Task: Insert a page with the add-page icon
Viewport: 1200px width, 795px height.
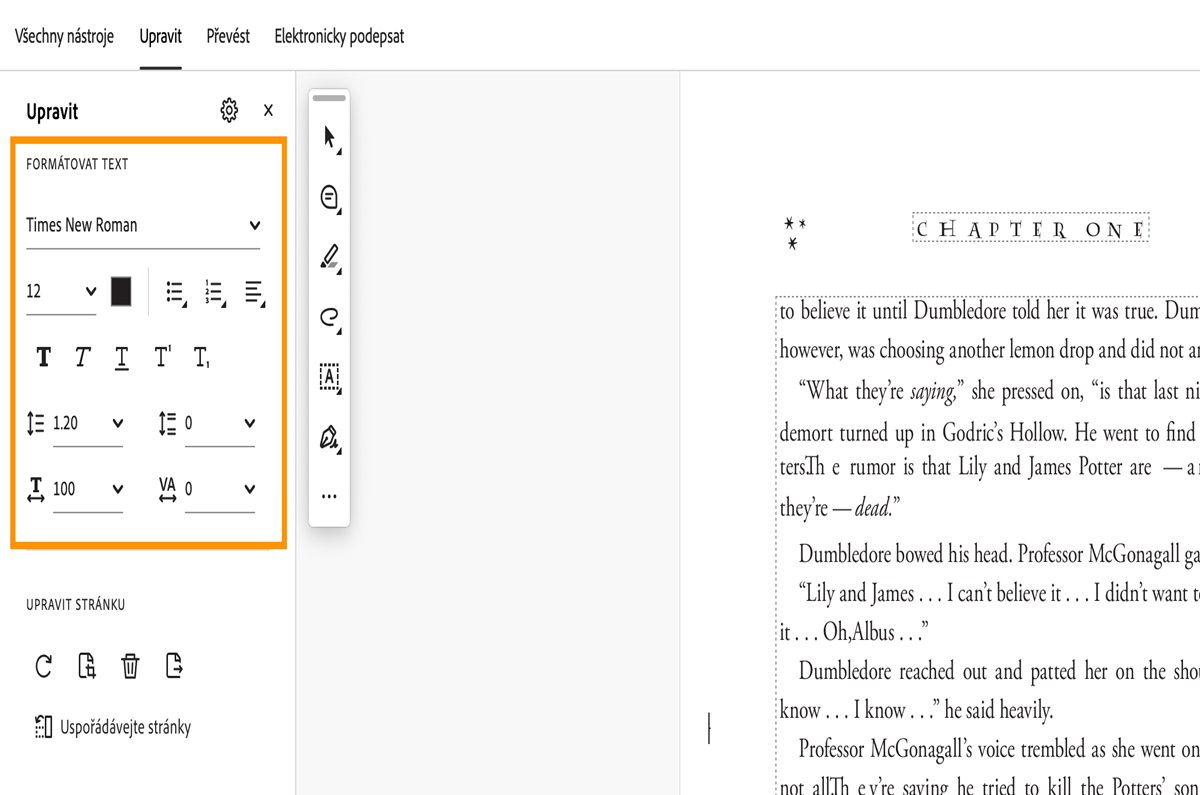Action: coord(87,666)
